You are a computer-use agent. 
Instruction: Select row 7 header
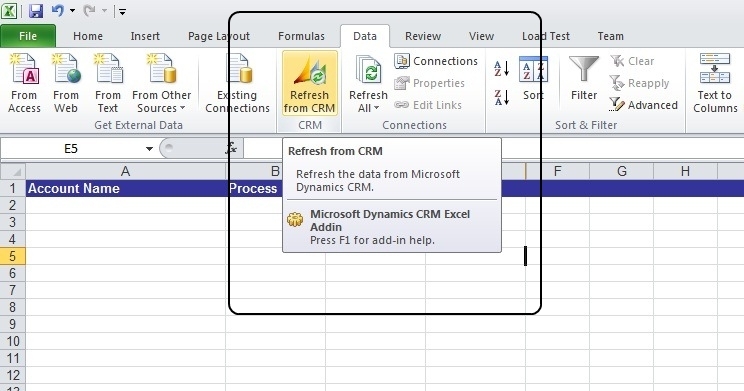click(13, 290)
